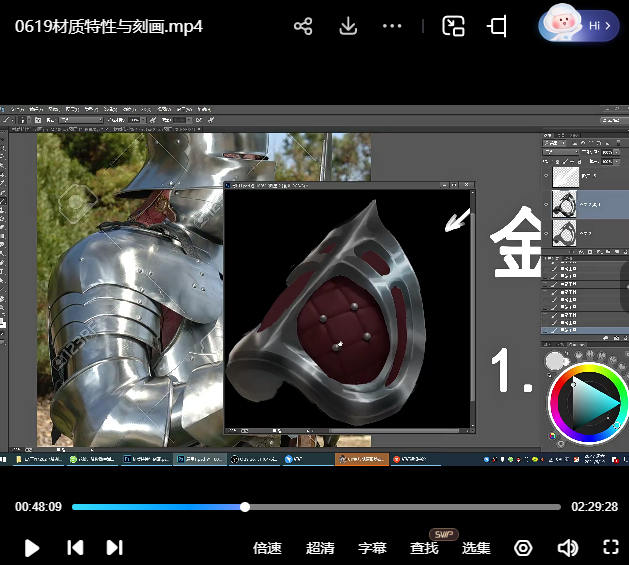Skip to the next video
Viewport: 629px width, 565px height.
115,547
